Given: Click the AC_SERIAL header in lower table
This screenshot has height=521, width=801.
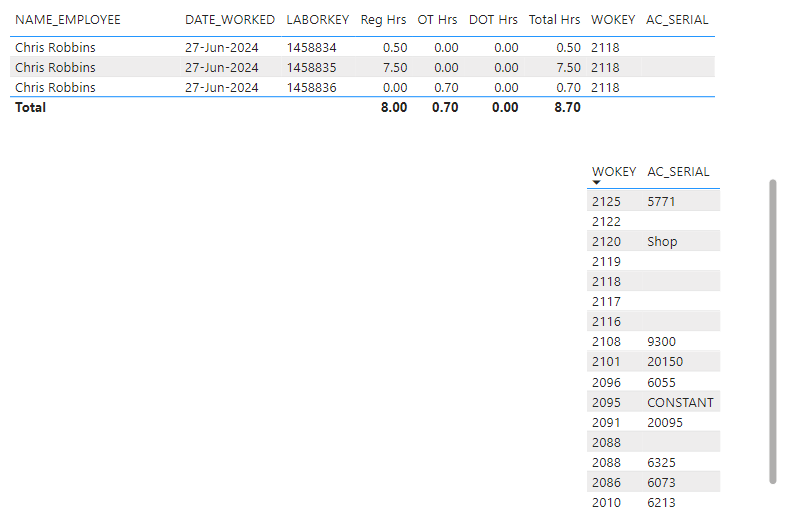Looking at the screenshot, I should point(678,172).
